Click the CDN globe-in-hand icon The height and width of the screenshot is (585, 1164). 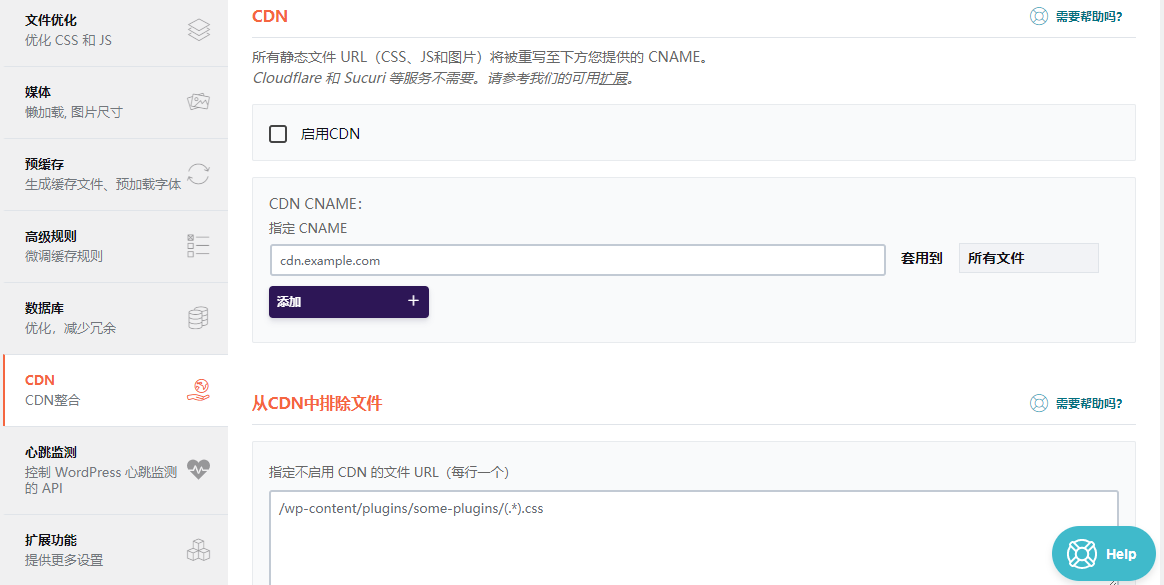(199, 390)
